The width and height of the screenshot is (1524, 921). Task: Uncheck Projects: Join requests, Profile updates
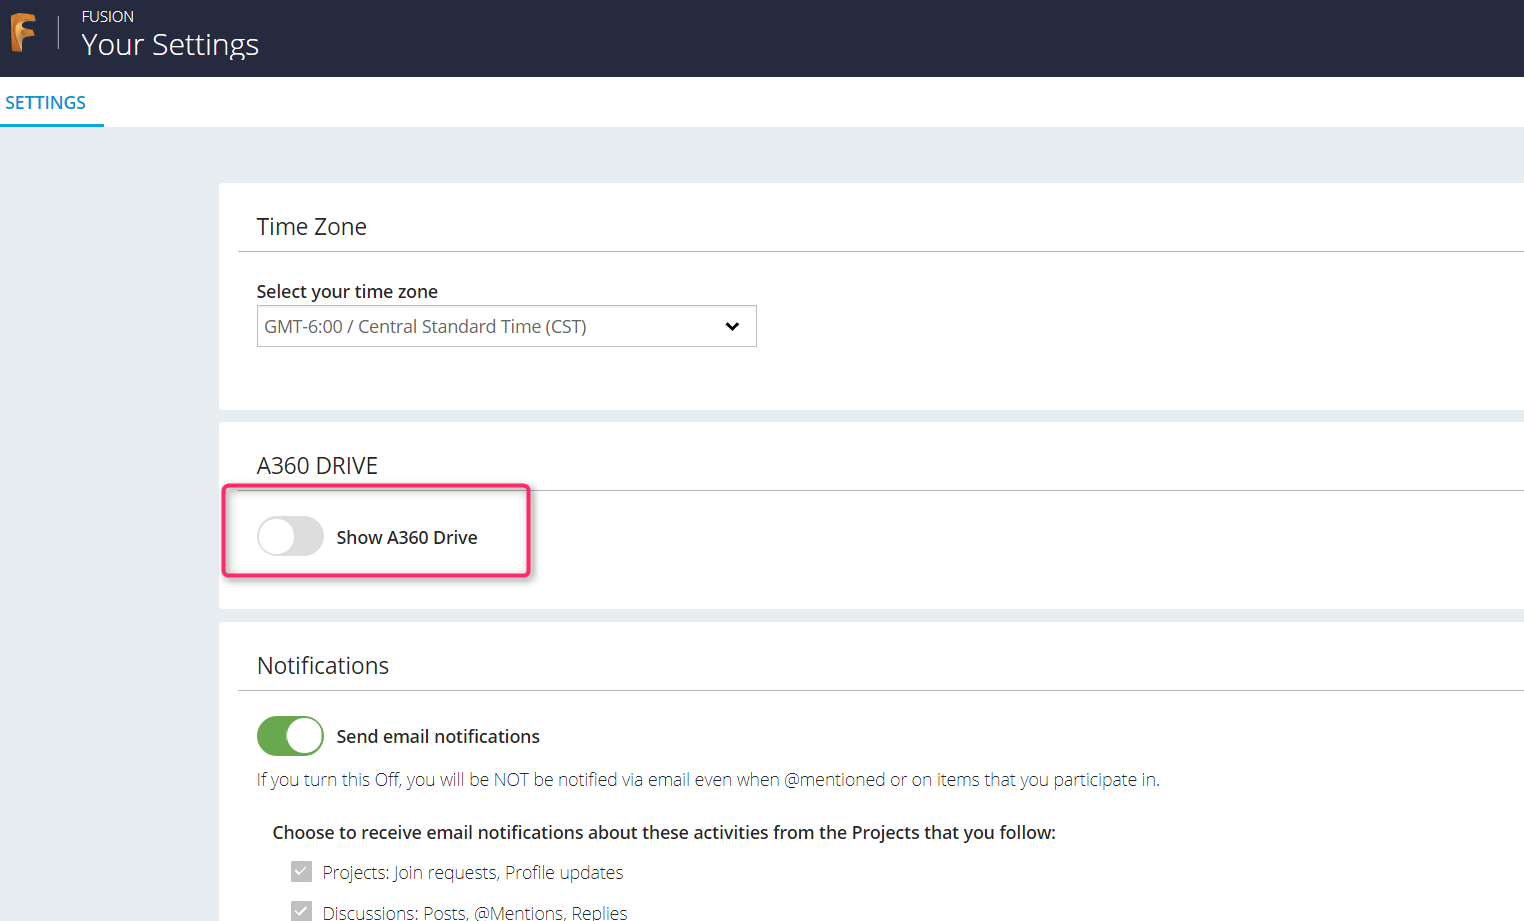pos(301,872)
